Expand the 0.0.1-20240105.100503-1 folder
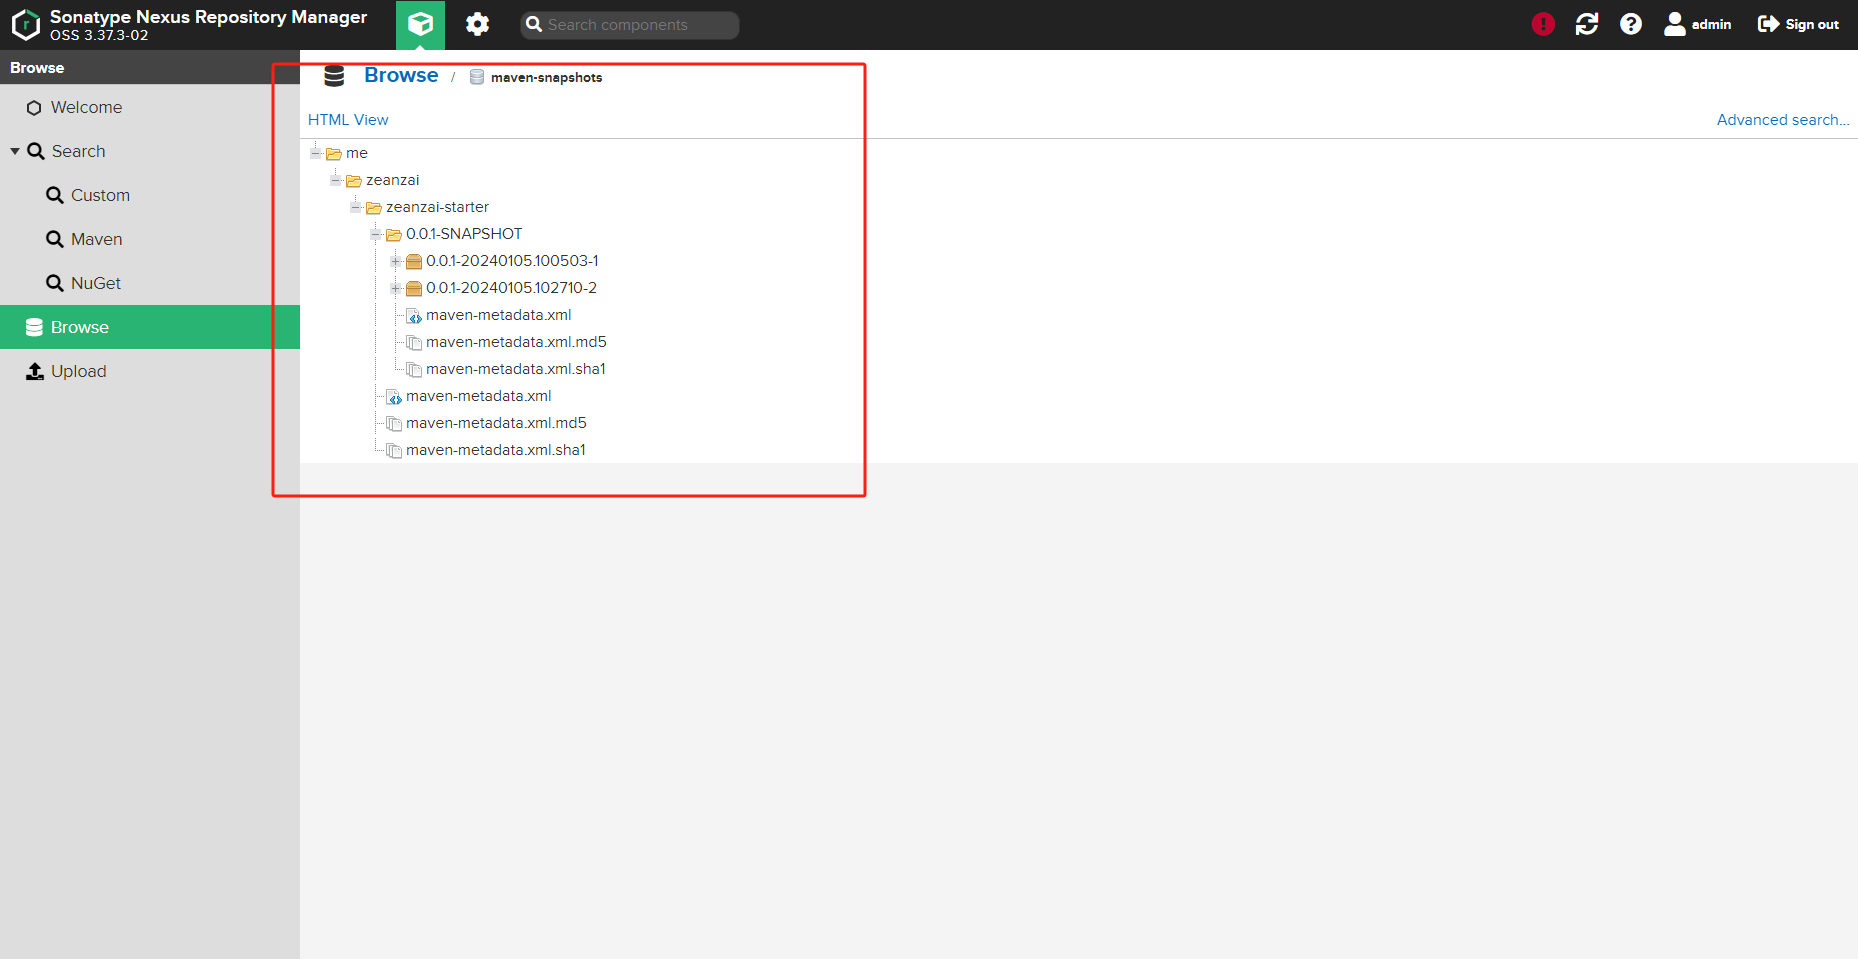This screenshot has width=1858, height=959. click(x=395, y=261)
